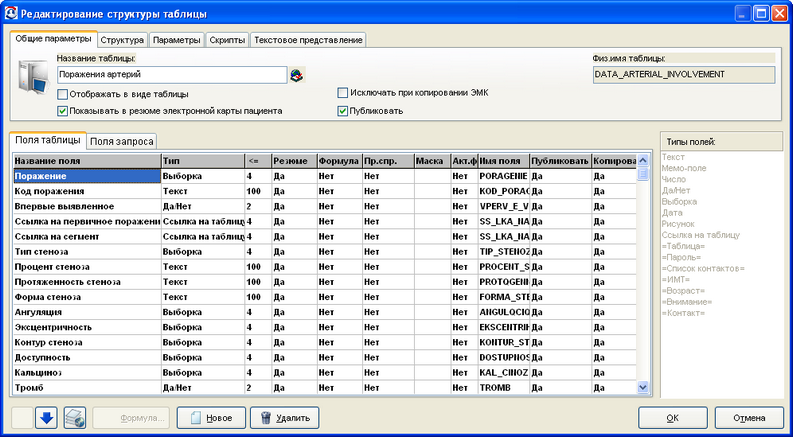Select the 'Доступность' field row

point(325,358)
